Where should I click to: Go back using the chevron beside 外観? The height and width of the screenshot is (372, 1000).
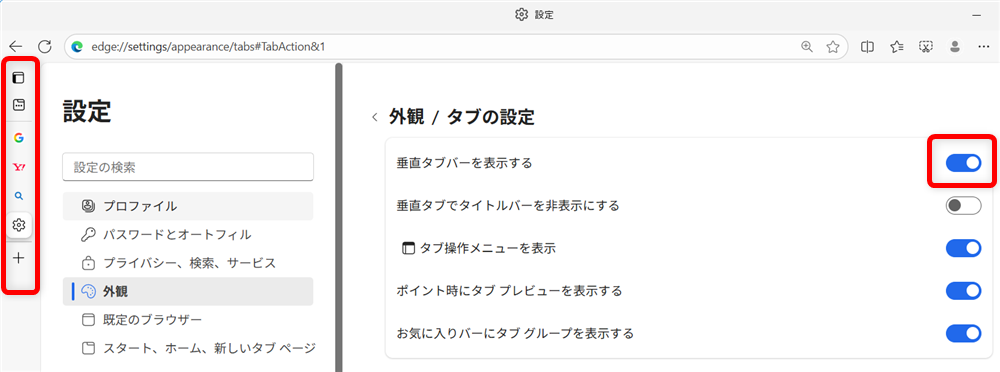click(x=375, y=117)
